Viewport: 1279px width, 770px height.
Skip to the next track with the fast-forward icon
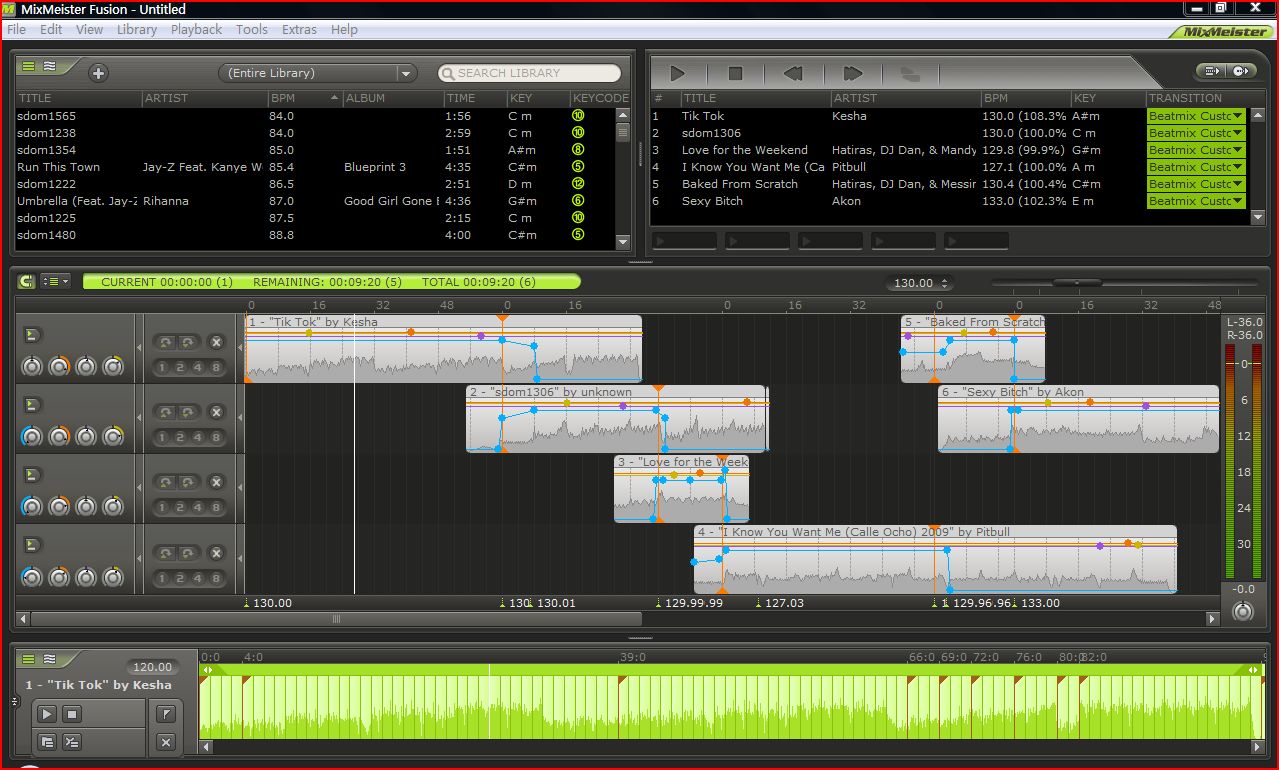click(x=852, y=73)
